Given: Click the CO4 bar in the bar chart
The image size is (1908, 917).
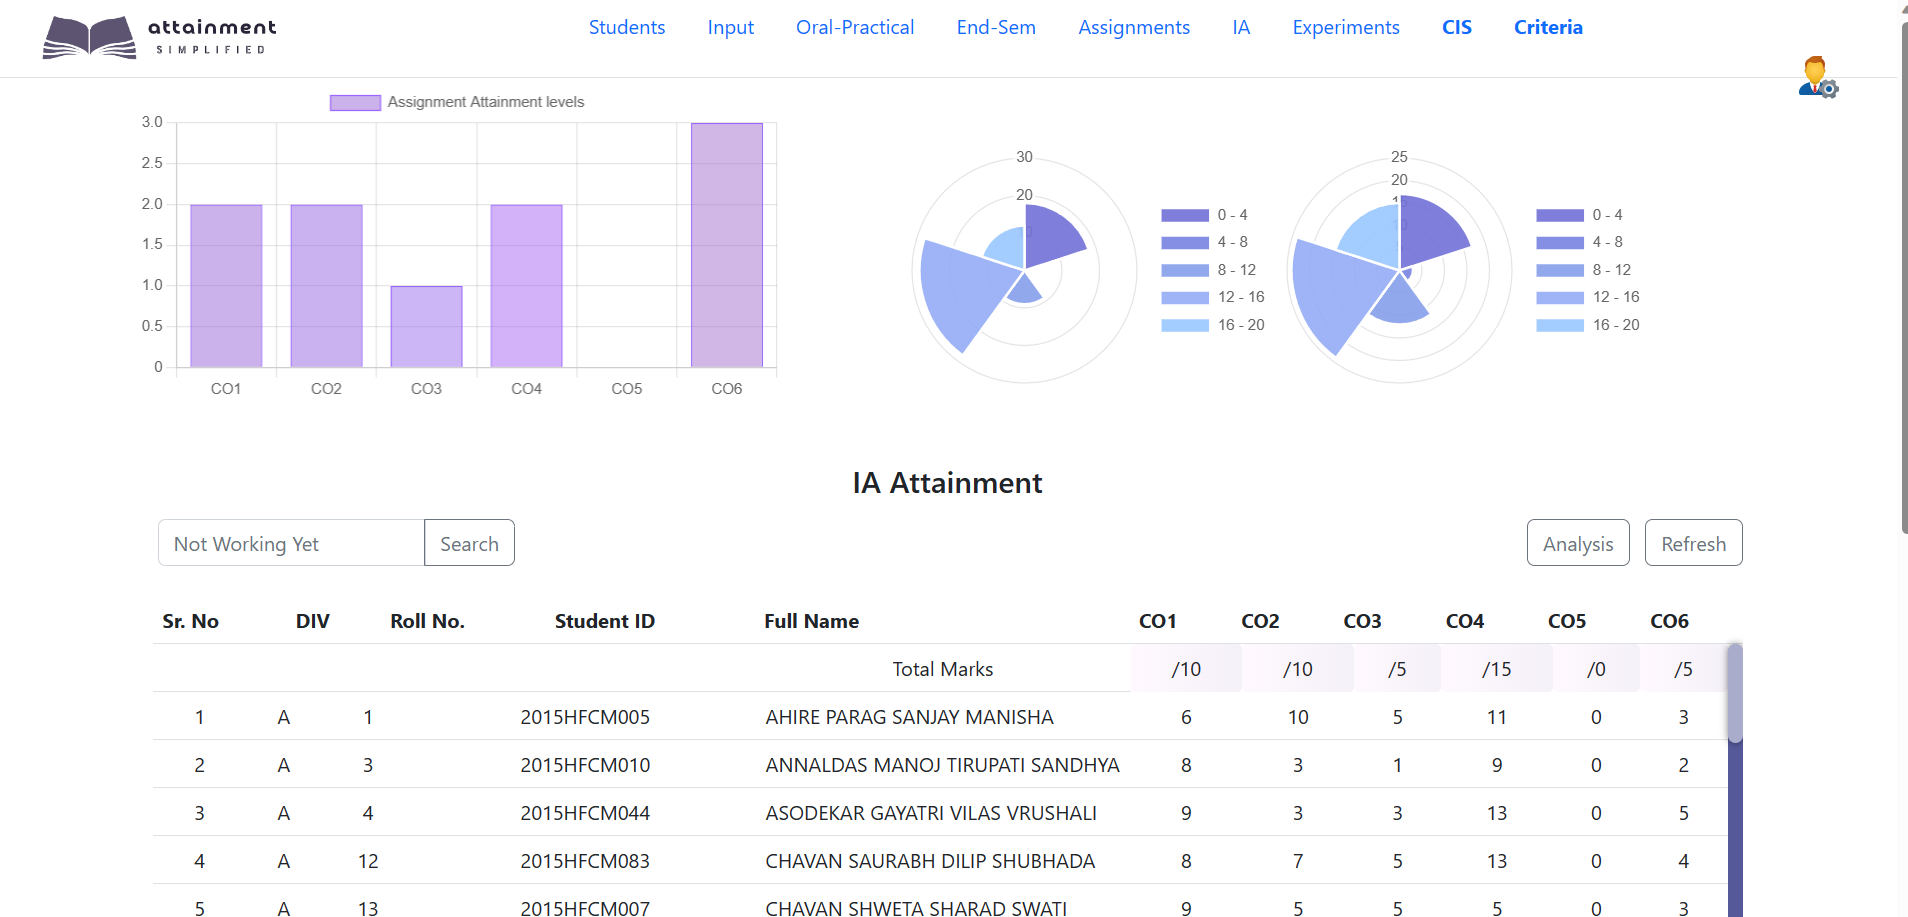Looking at the screenshot, I should (526, 286).
